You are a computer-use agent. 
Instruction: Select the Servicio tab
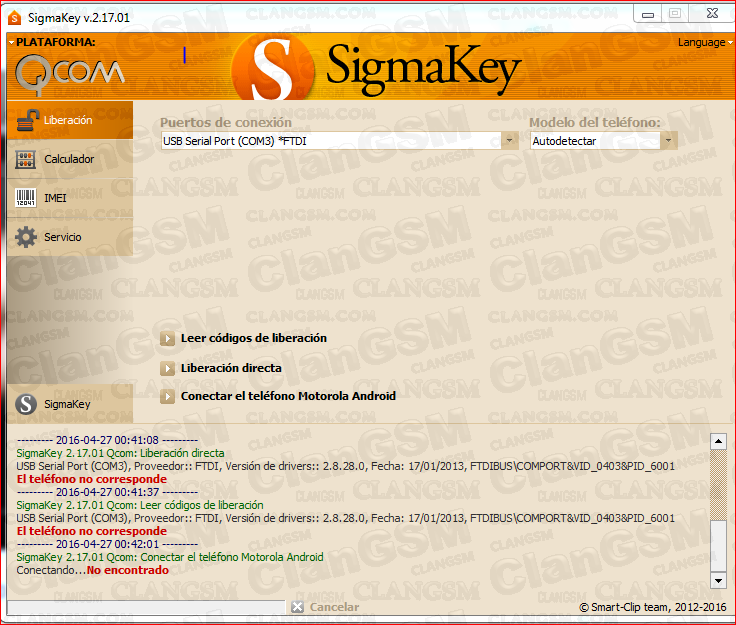click(70, 237)
